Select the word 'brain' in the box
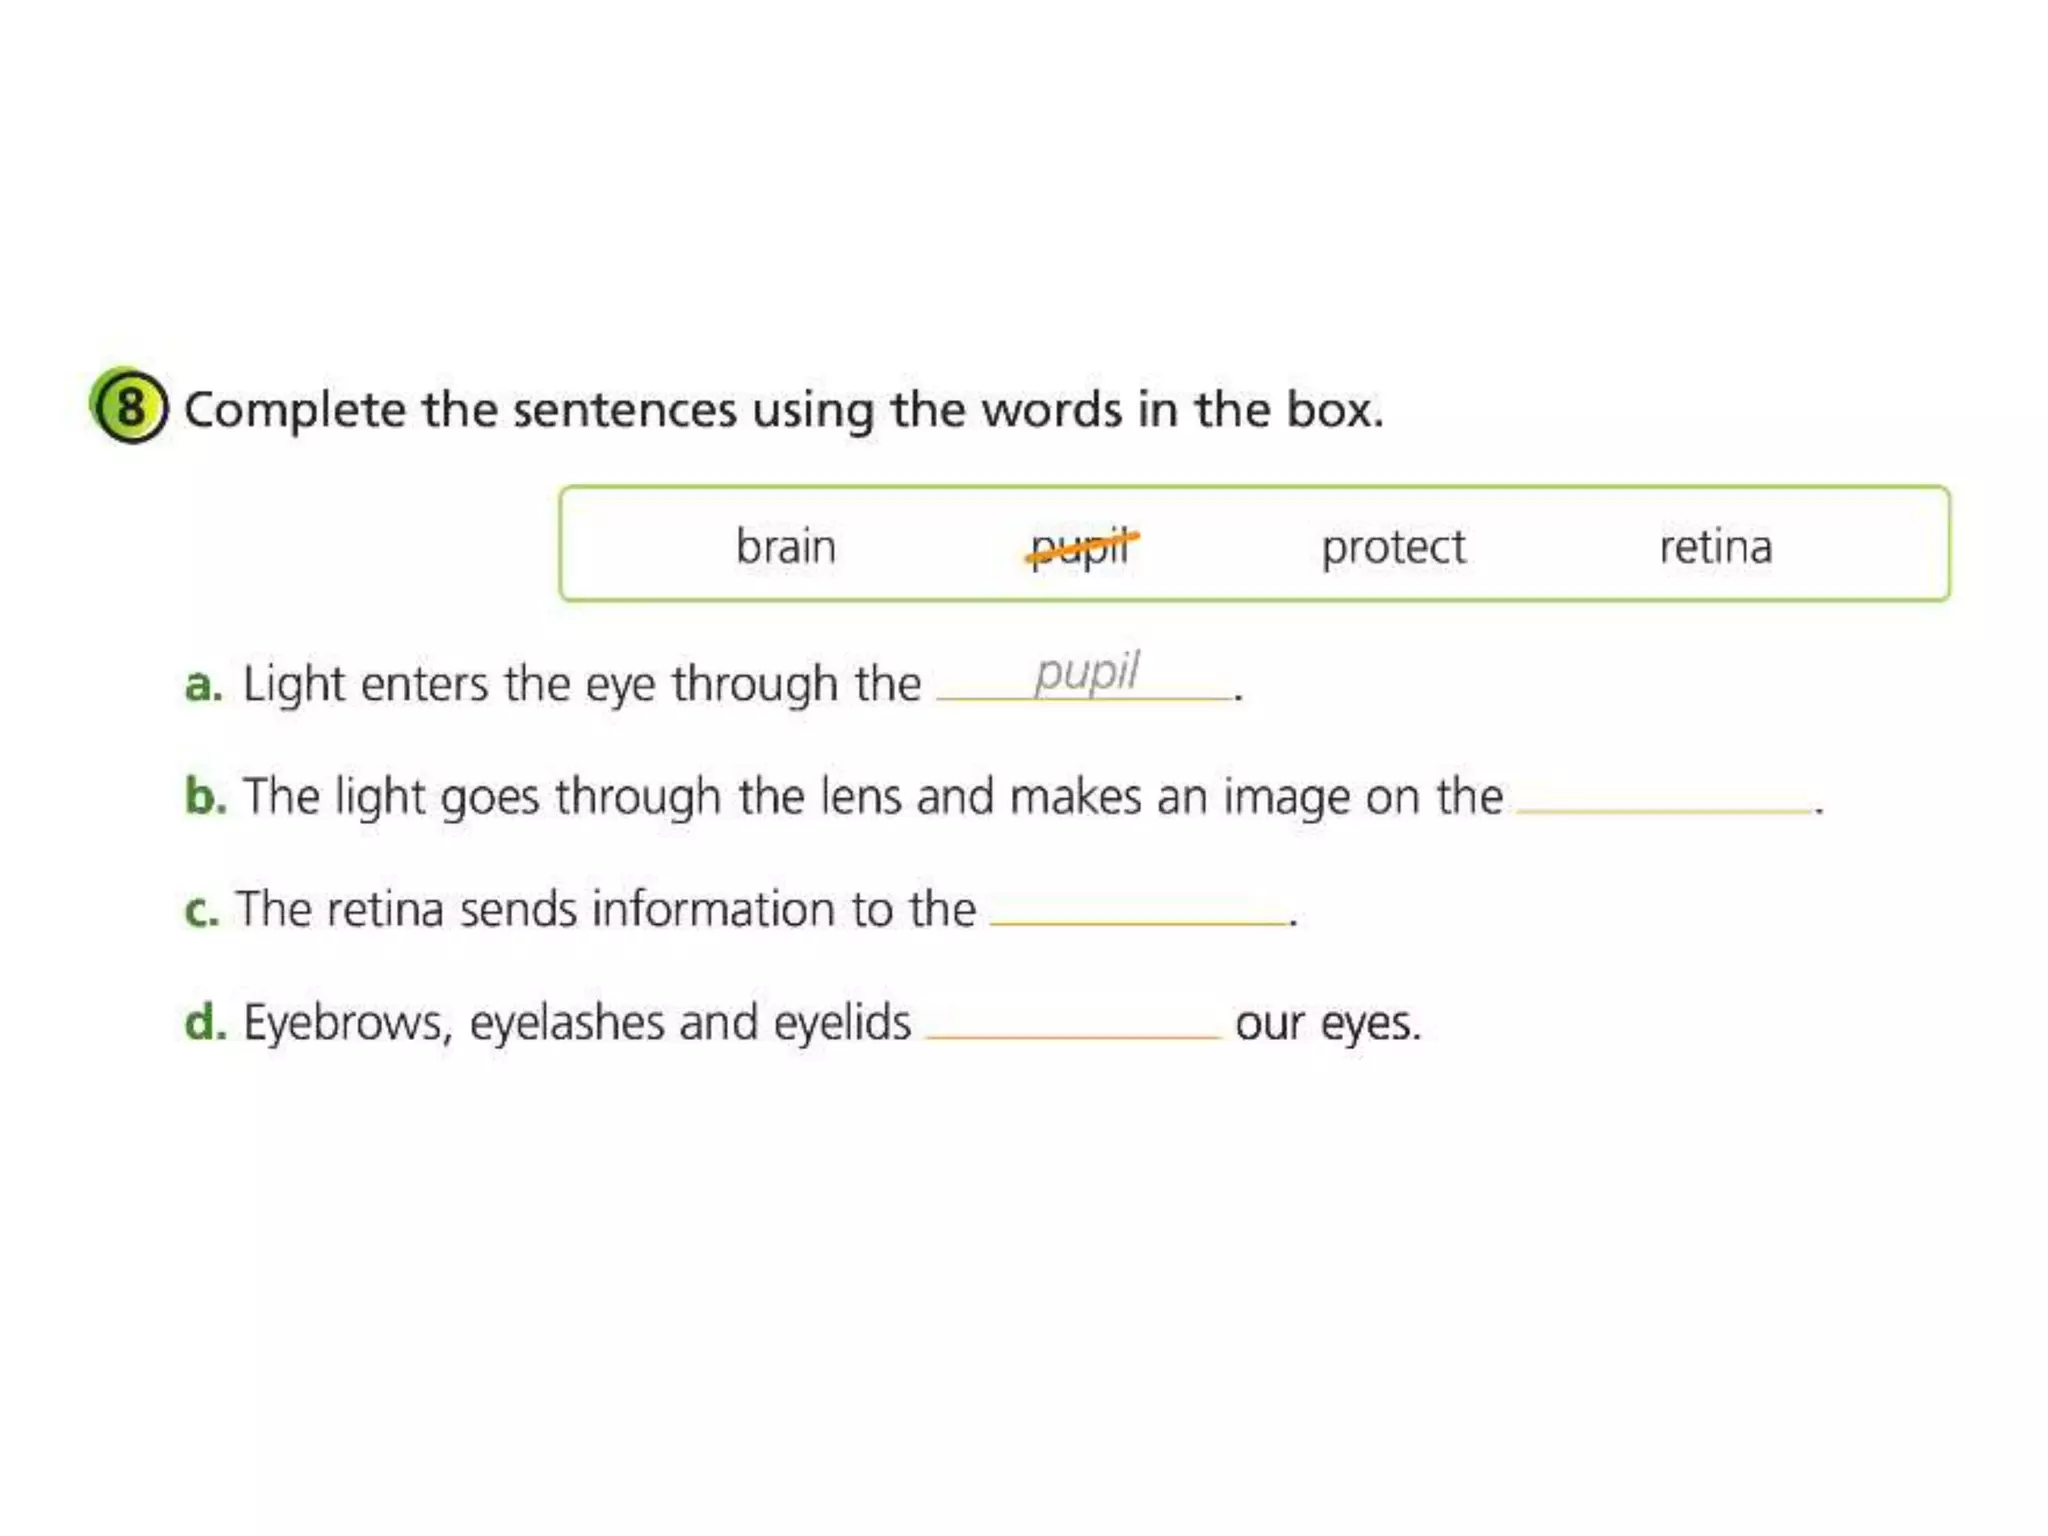This screenshot has width=2048, height=1536. 786,547
